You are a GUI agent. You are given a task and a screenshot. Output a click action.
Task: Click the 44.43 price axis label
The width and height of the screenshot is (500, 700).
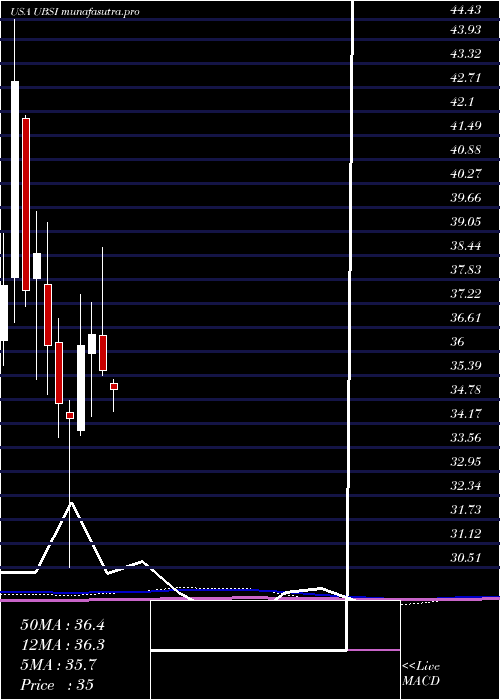[465, 11]
